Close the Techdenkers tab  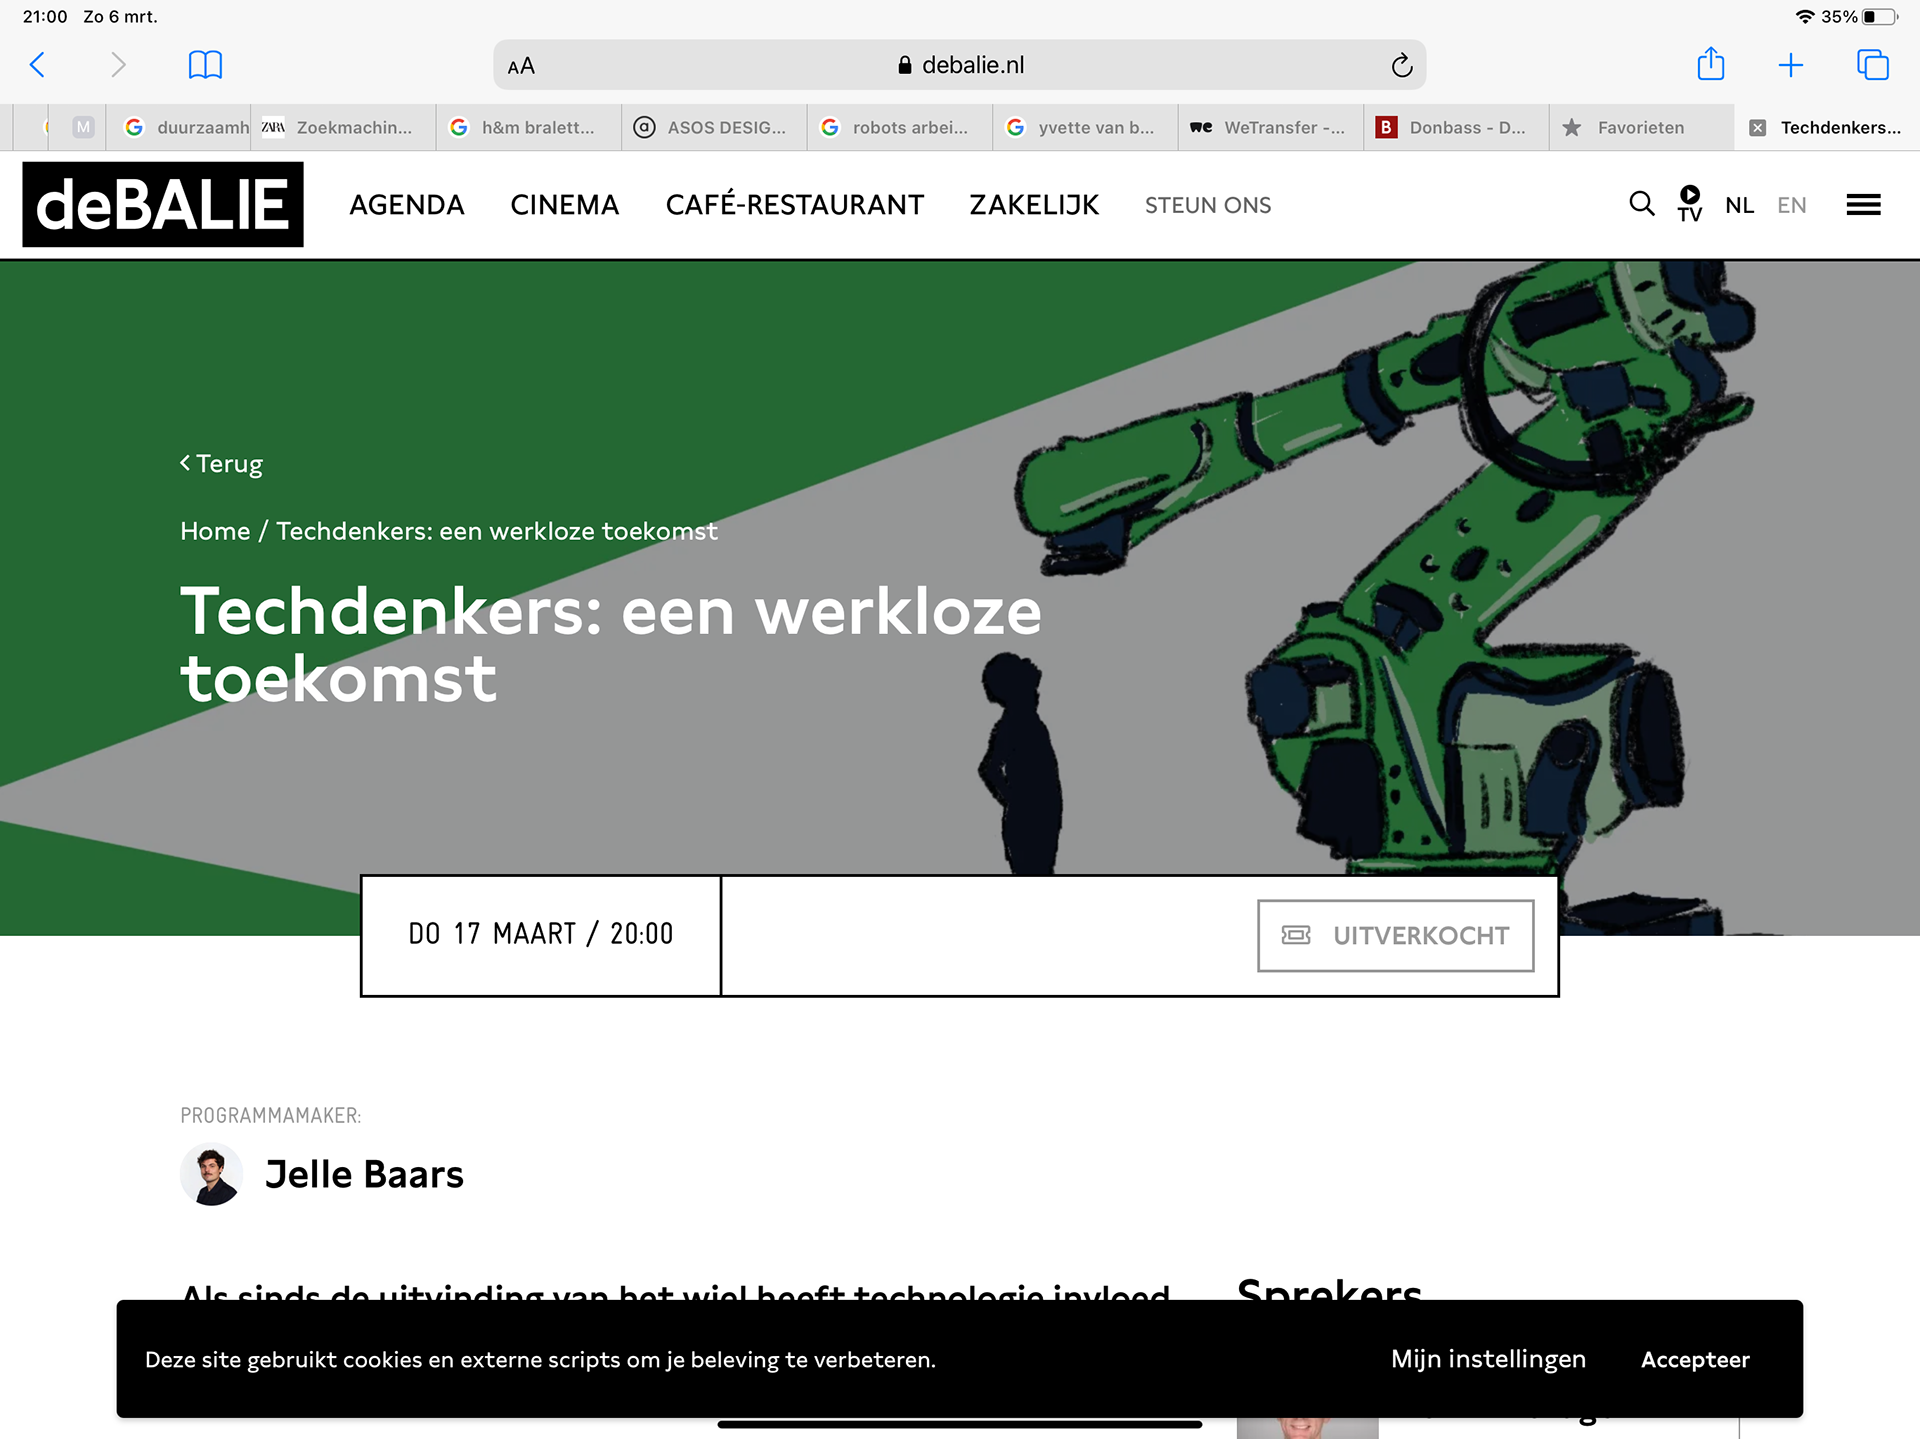pyautogui.click(x=1757, y=128)
